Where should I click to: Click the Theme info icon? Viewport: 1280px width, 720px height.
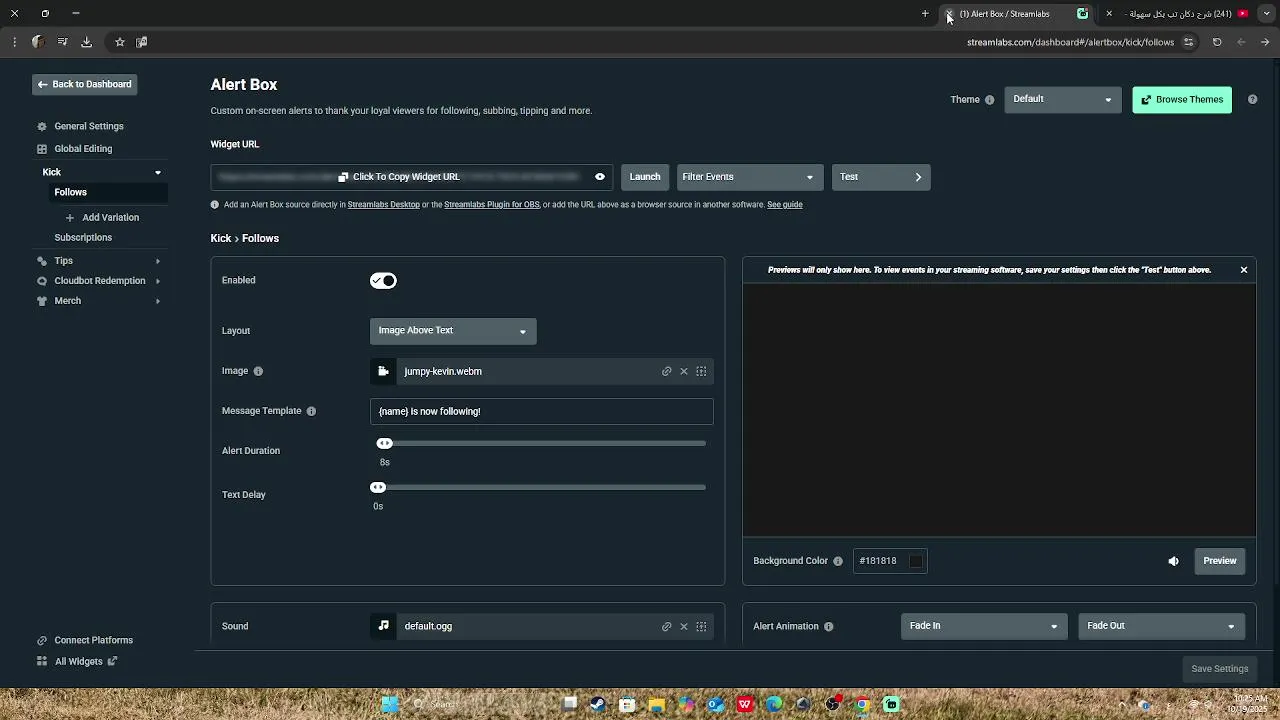click(990, 100)
